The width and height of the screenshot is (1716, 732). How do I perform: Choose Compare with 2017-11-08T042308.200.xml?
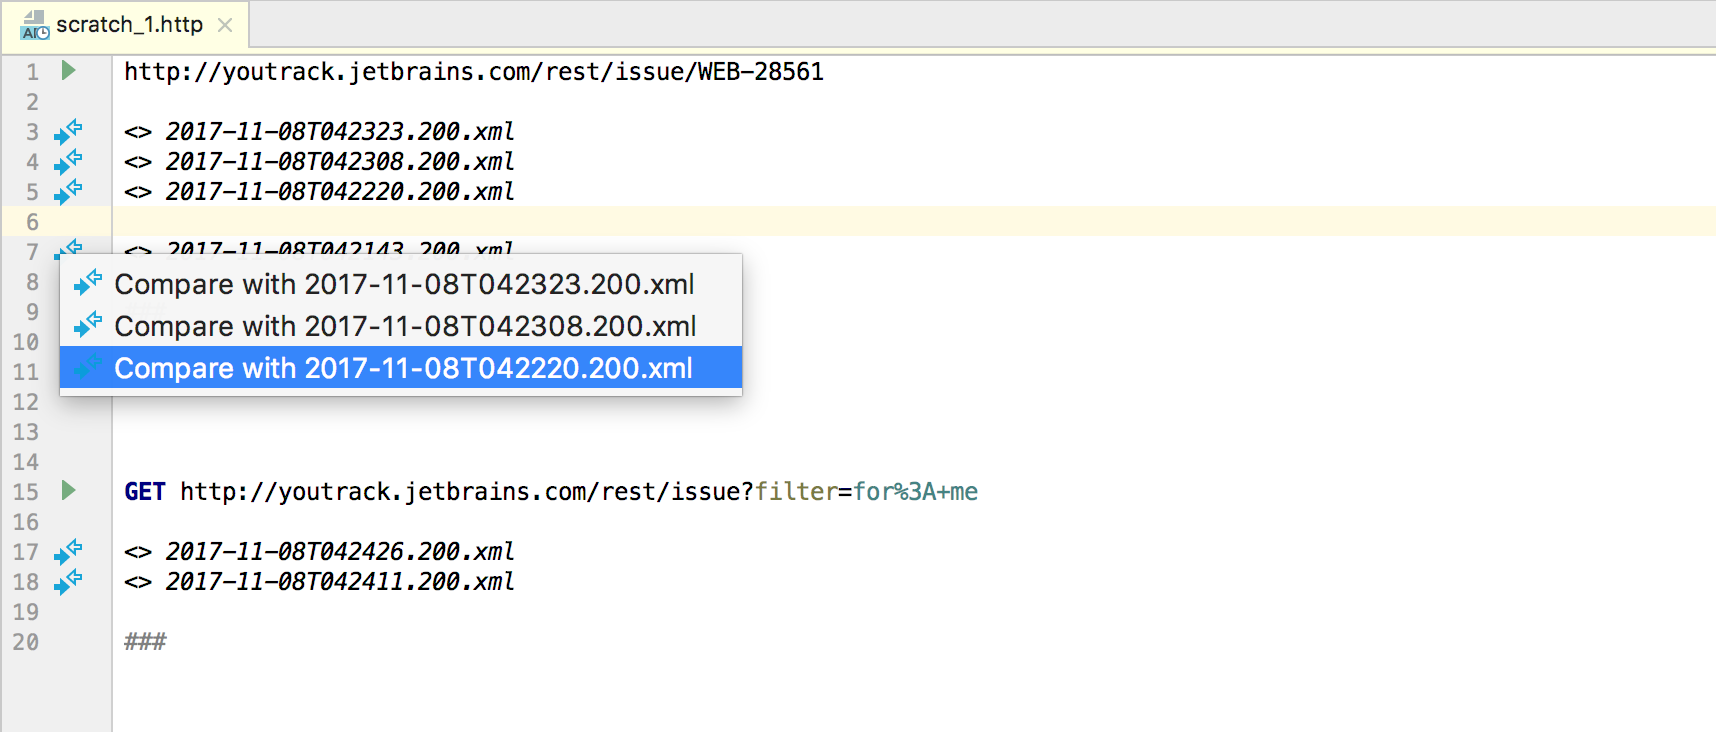click(401, 326)
